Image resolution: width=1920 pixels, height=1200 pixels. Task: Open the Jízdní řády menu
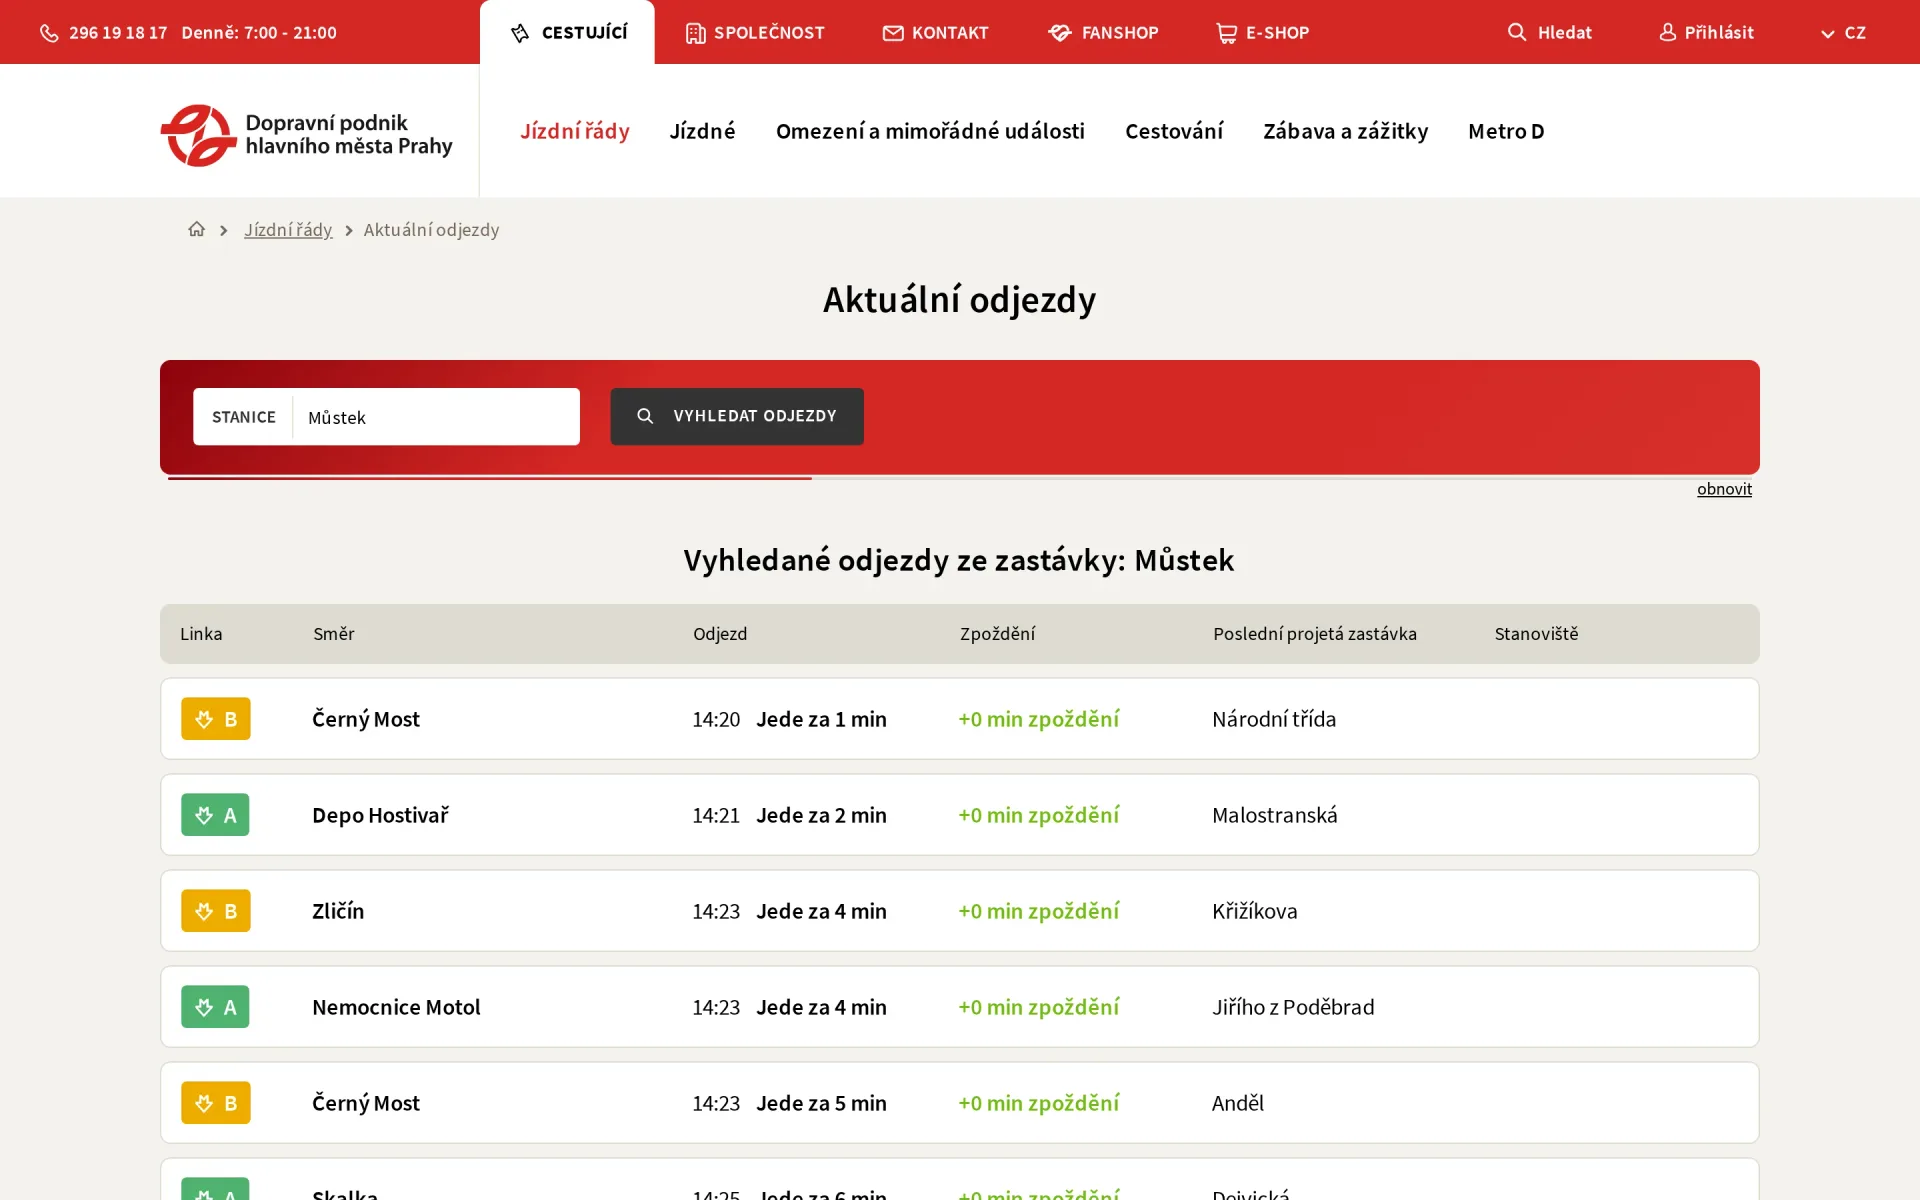pyautogui.click(x=574, y=131)
